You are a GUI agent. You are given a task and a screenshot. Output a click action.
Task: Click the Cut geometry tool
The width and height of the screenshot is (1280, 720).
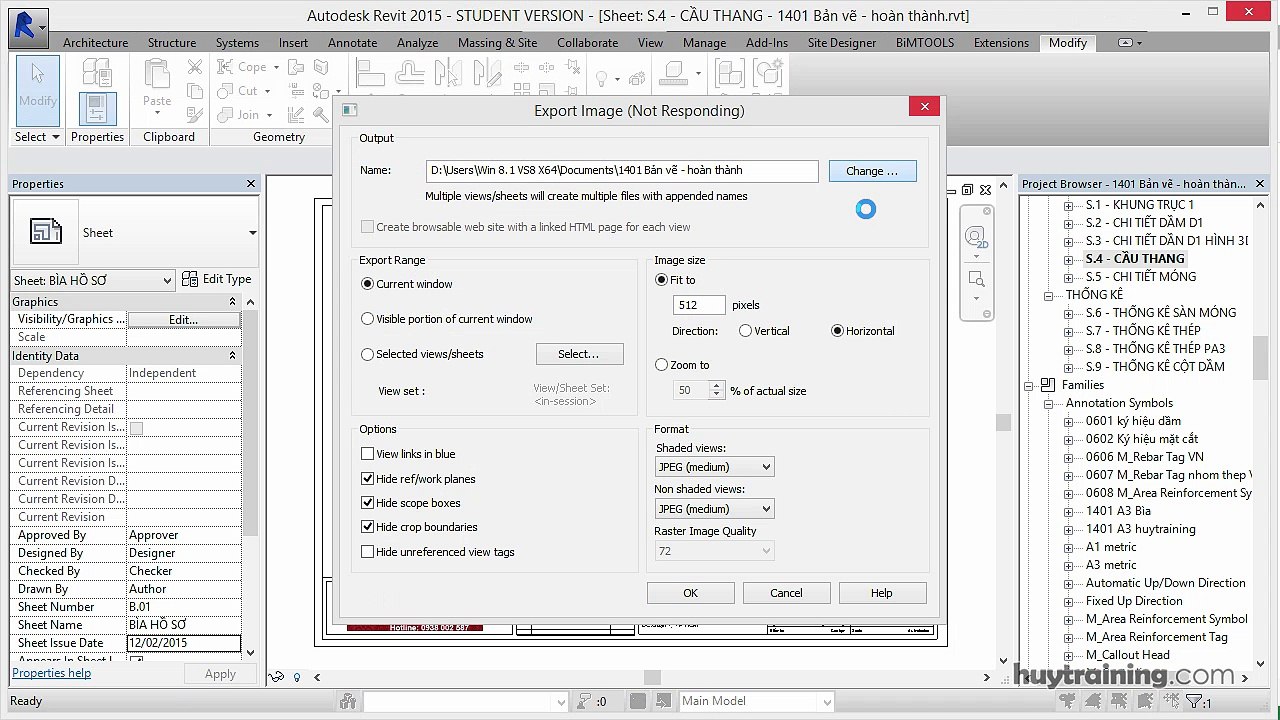pyautogui.click(x=243, y=91)
